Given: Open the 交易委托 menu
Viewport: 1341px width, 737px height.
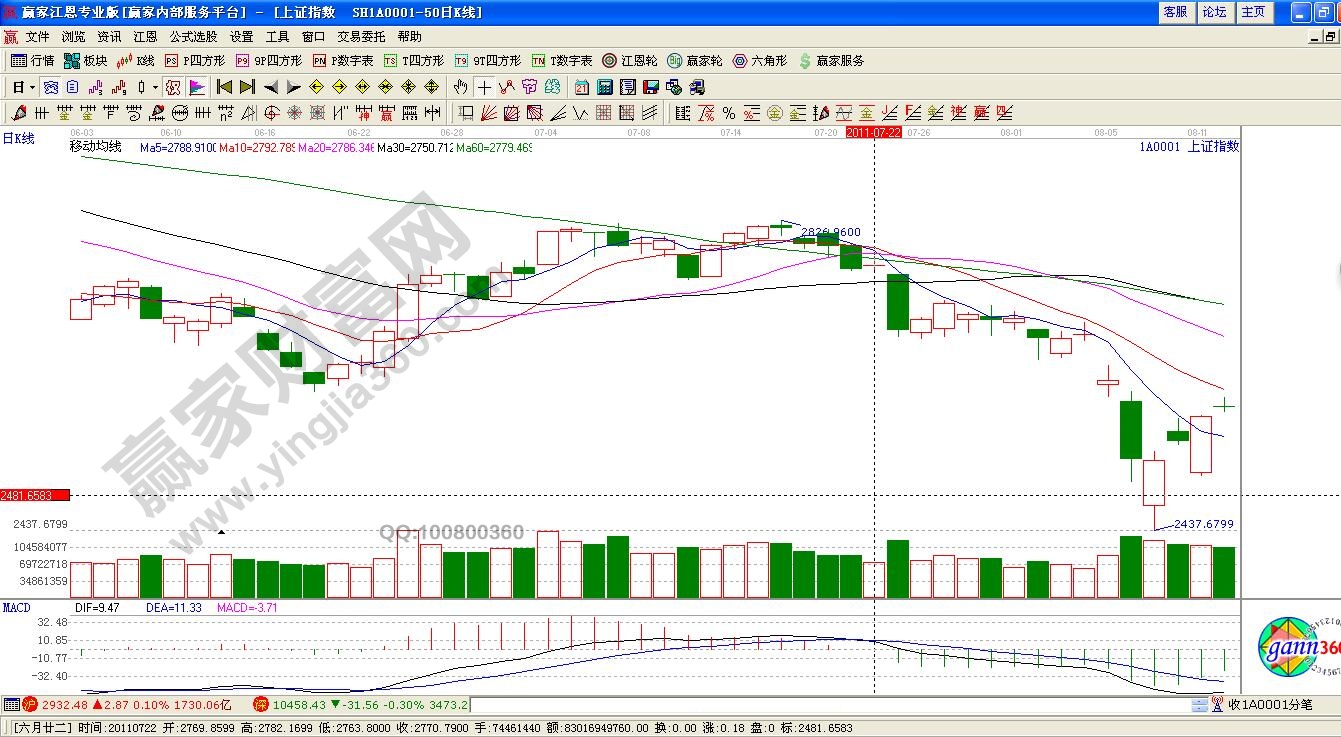Looking at the screenshot, I should (360, 37).
